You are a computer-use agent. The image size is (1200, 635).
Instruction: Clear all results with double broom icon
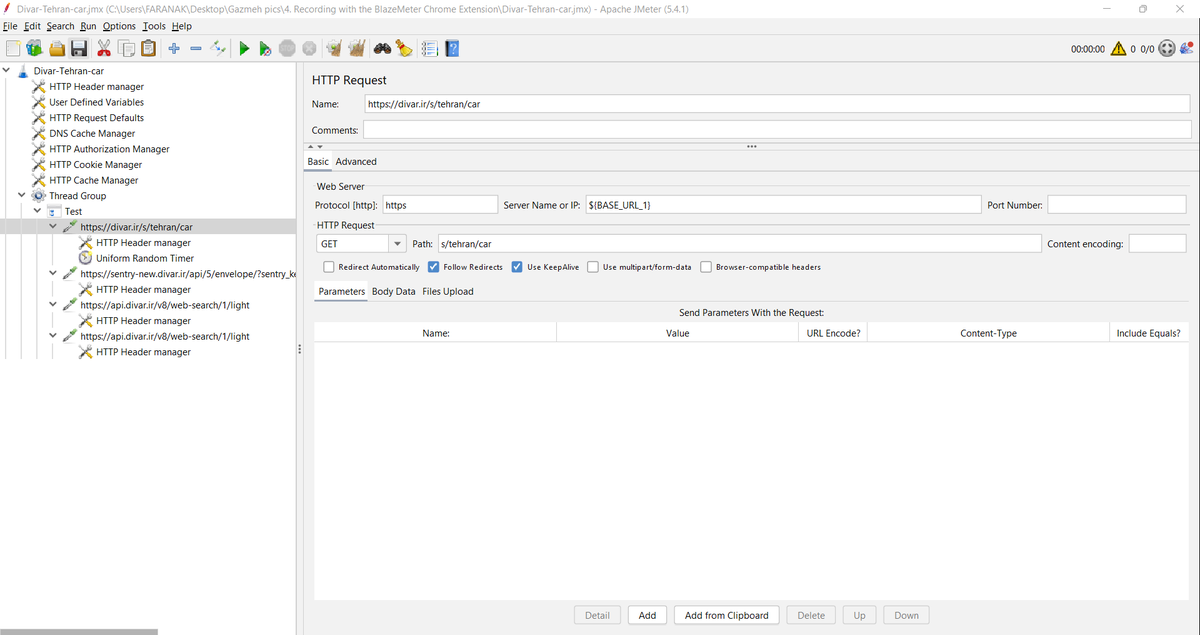pos(356,48)
